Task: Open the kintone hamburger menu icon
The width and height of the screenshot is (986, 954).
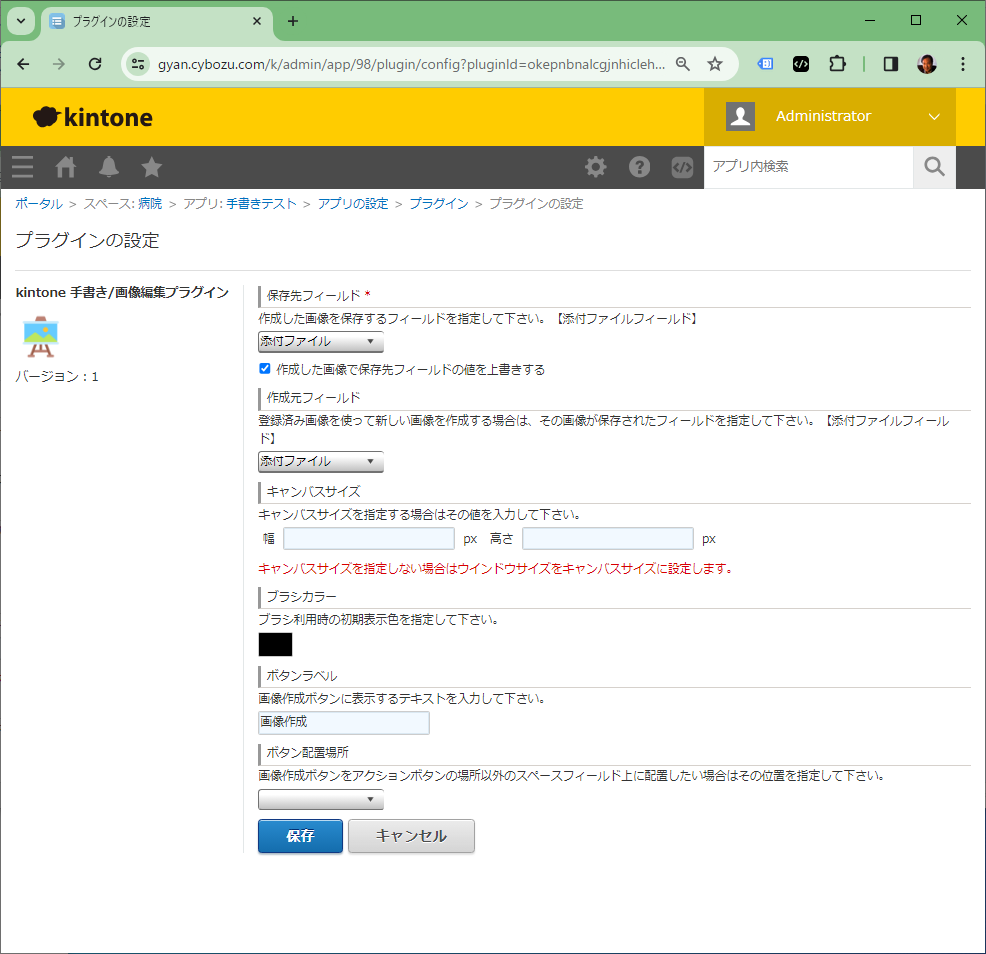Action: (23, 167)
